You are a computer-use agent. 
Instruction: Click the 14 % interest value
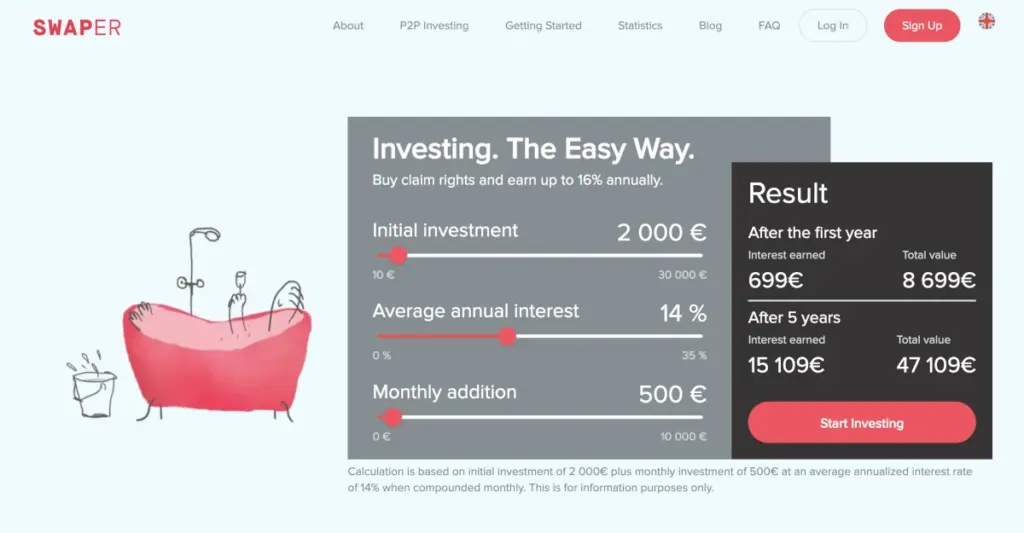point(683,313)
